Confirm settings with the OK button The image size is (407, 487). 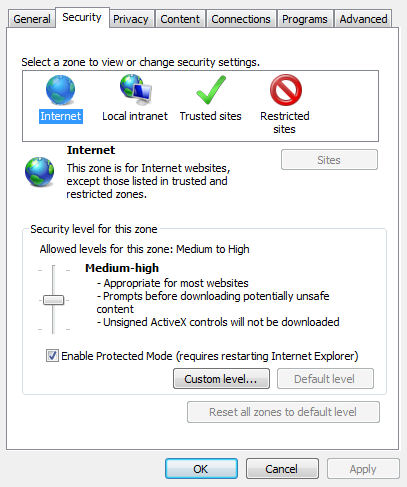click(x=201, y=469)
